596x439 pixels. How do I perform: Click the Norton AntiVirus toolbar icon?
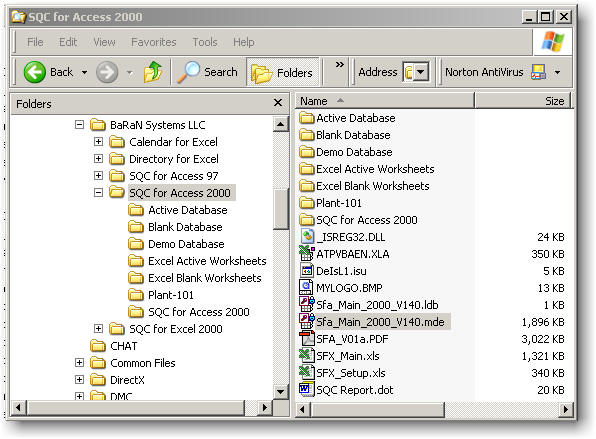pyautogui.click(x=538, y=72)
